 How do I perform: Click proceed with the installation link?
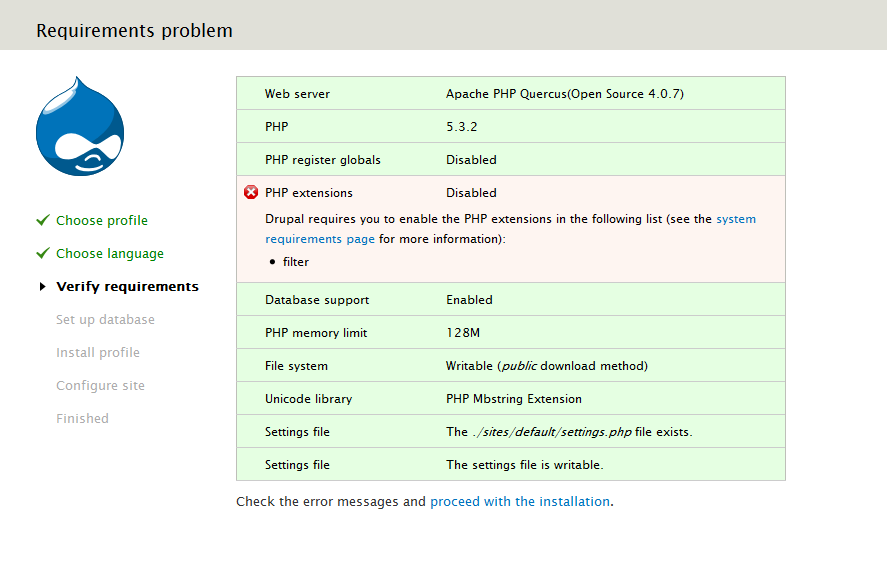519,502
